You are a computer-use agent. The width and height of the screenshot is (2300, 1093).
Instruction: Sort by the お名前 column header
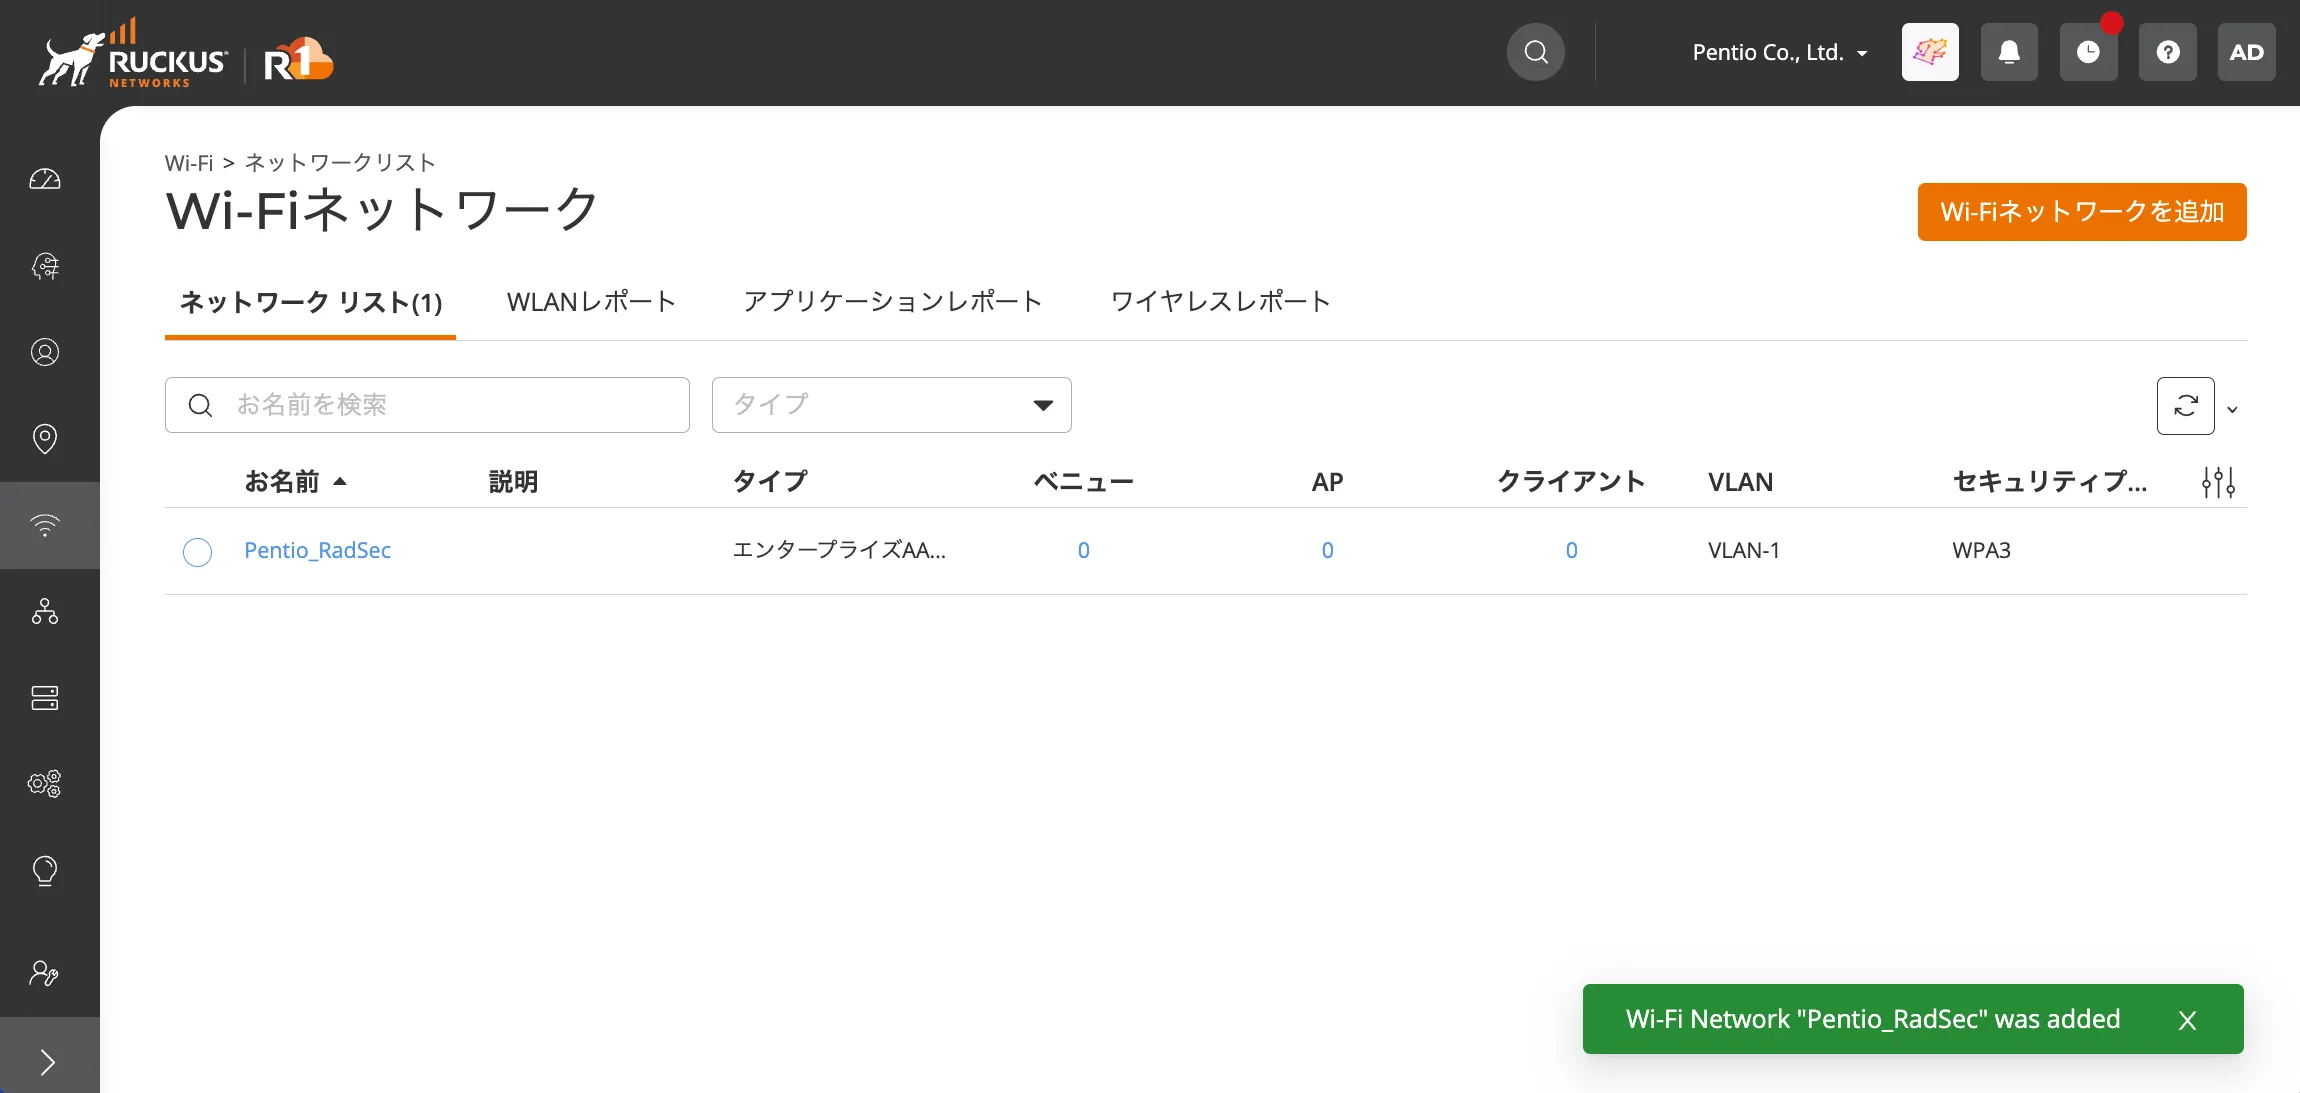(295, 482)
